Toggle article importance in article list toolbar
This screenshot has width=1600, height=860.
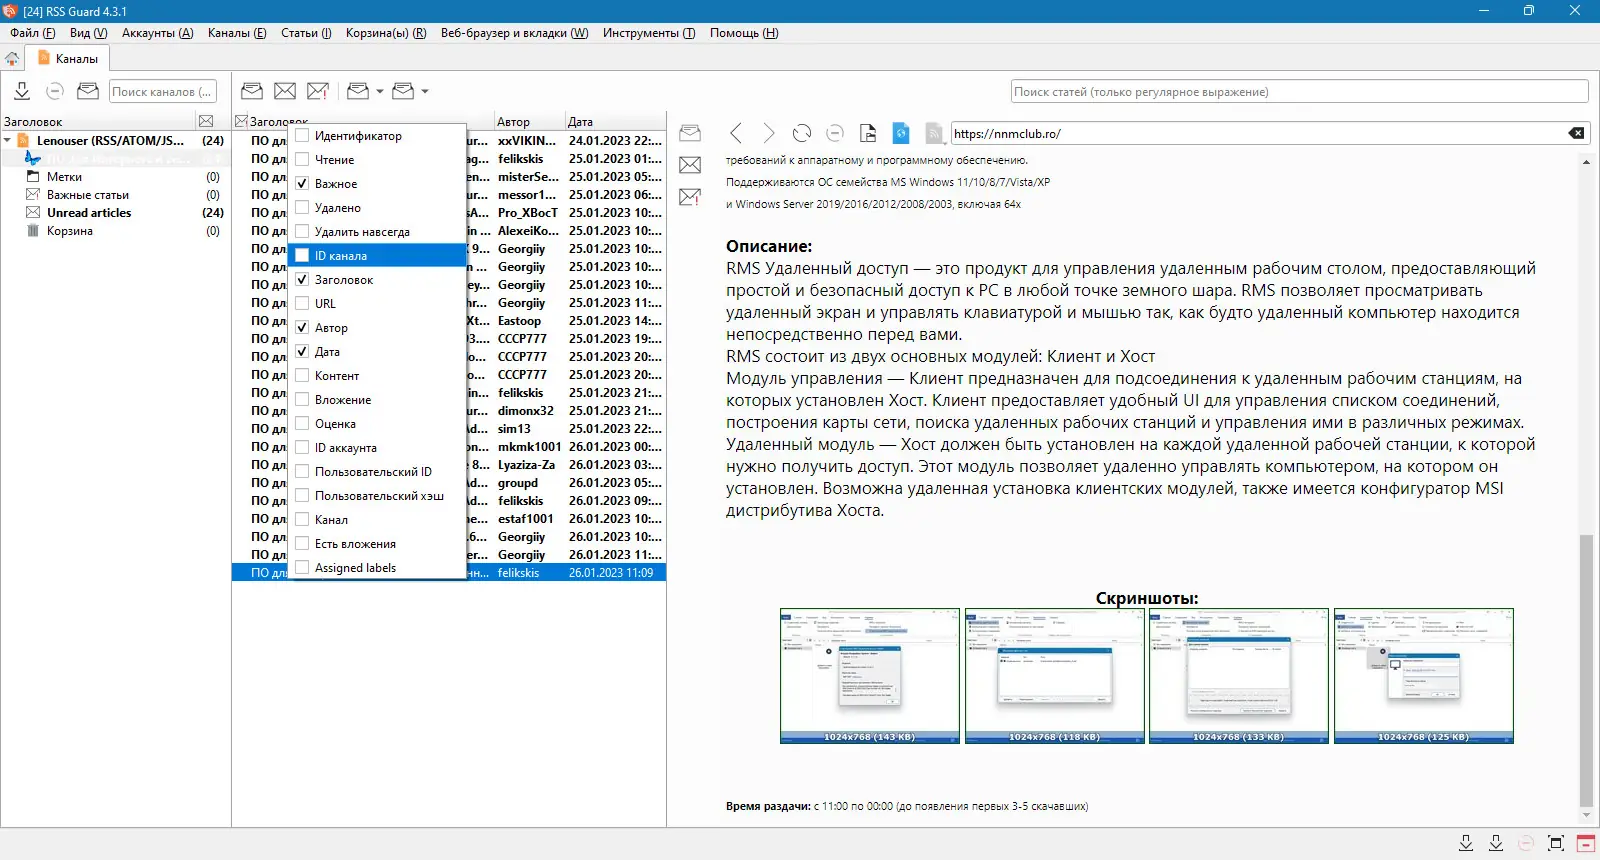(318, 91)
